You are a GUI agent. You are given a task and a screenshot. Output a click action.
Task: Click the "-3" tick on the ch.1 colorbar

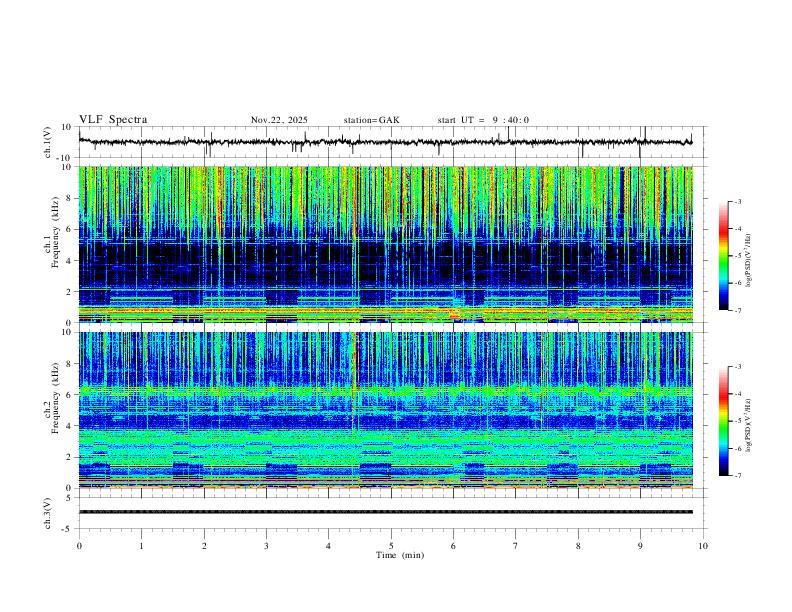point(737,201)
